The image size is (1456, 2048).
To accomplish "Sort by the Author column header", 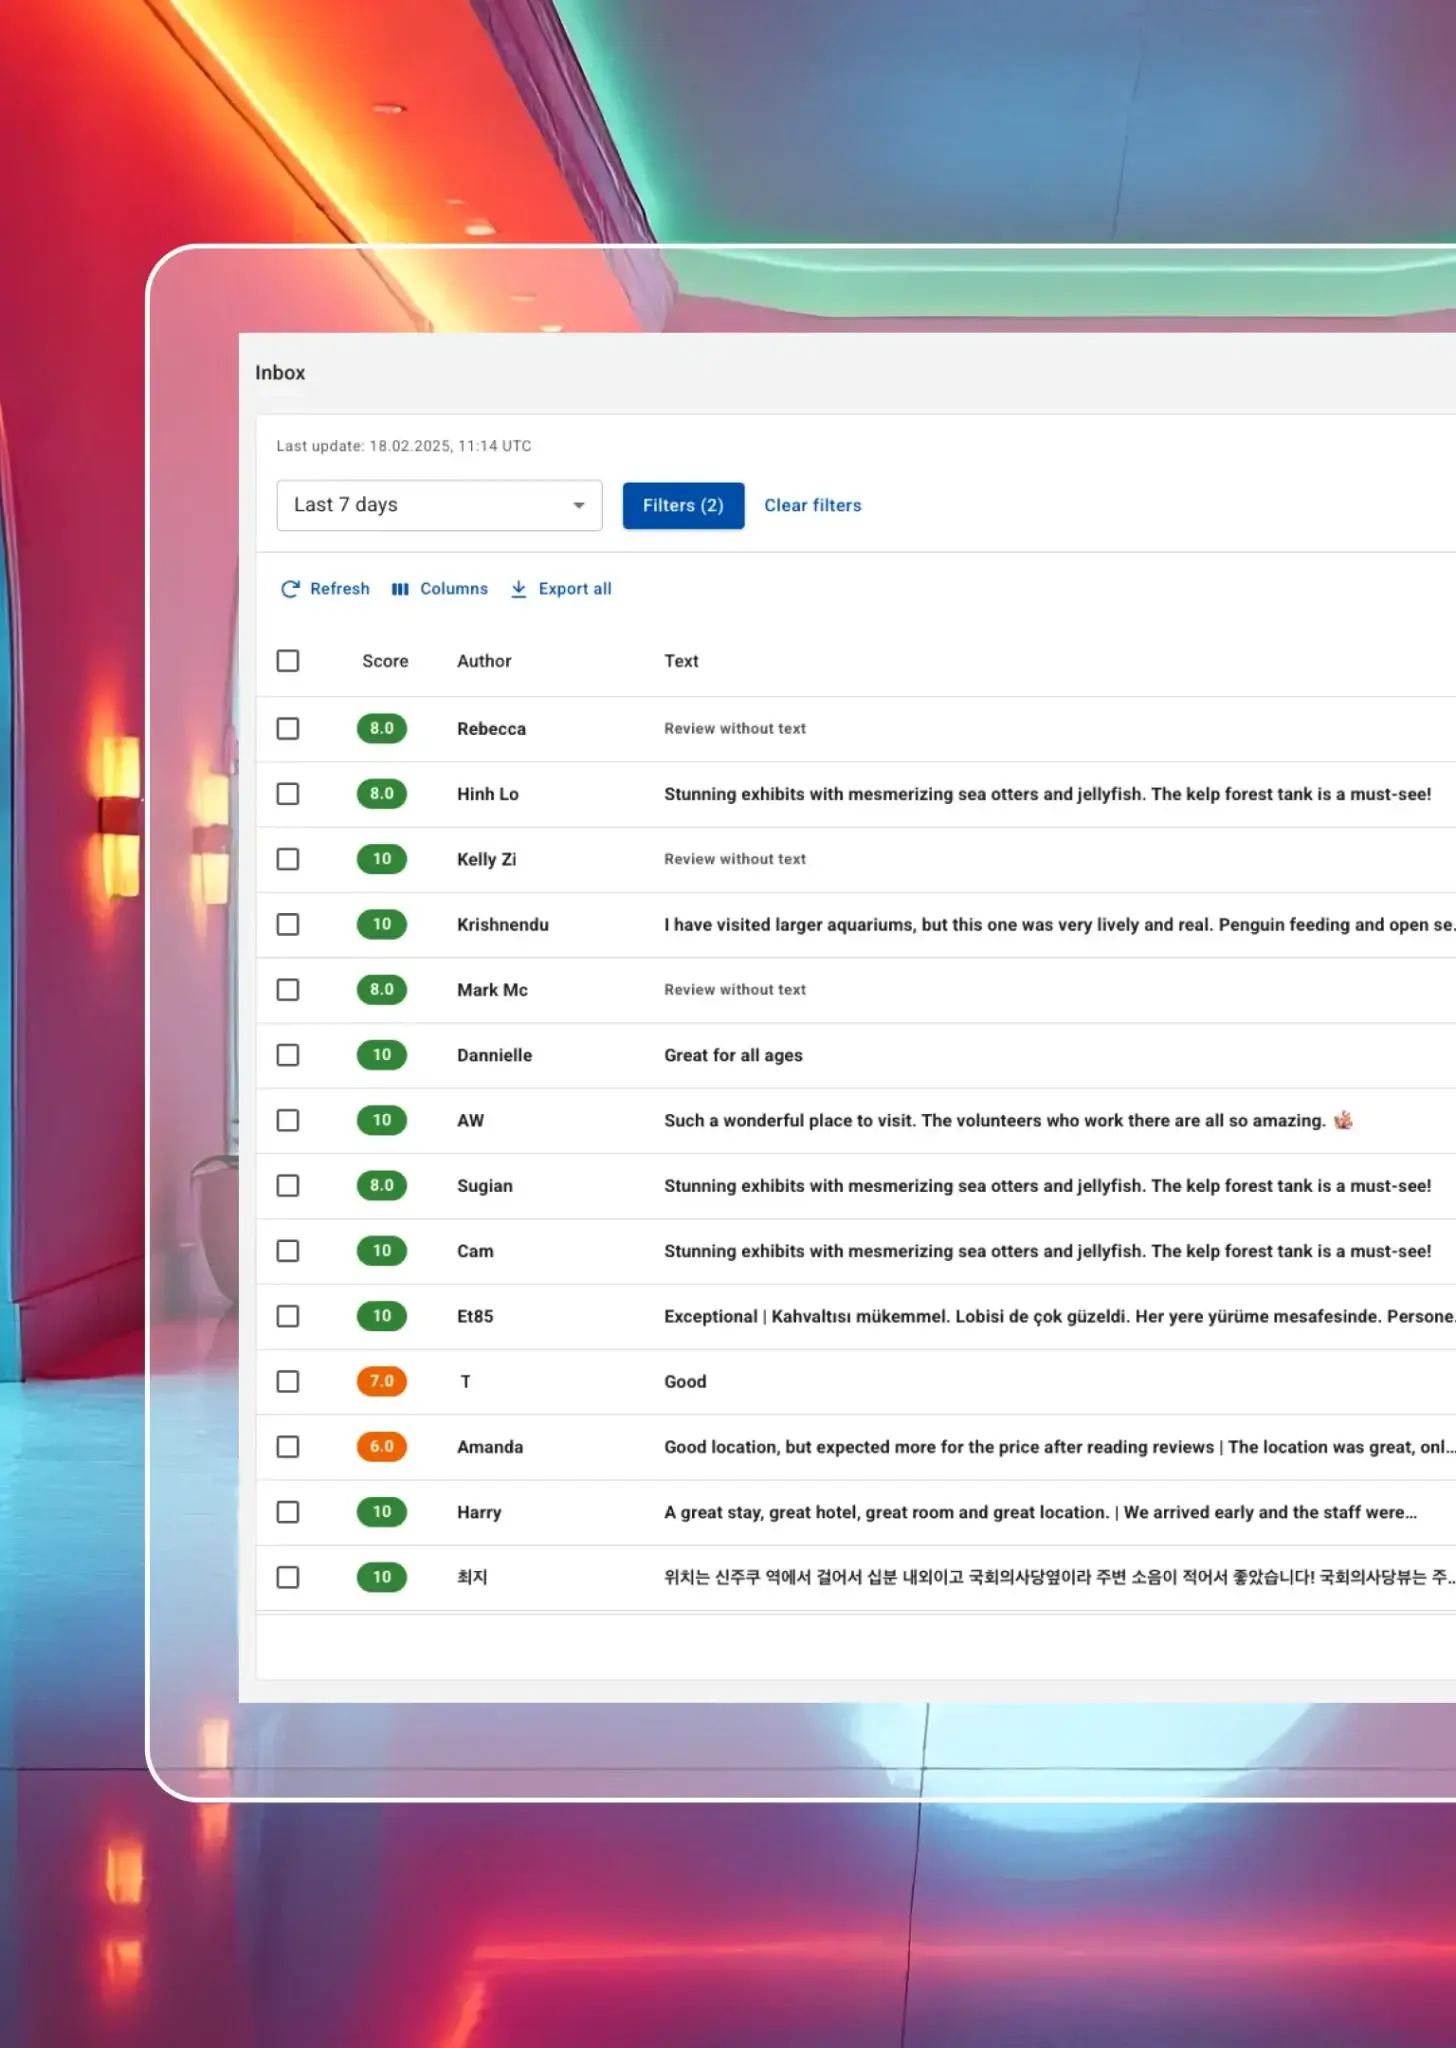I will coord(484,661).
